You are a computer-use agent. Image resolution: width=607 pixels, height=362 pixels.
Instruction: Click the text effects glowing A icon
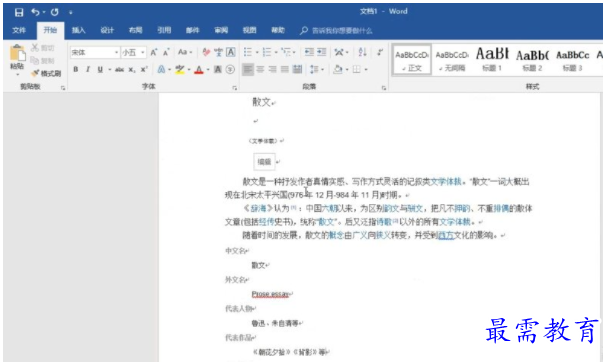pyautogui.click(x=161, y=70)
